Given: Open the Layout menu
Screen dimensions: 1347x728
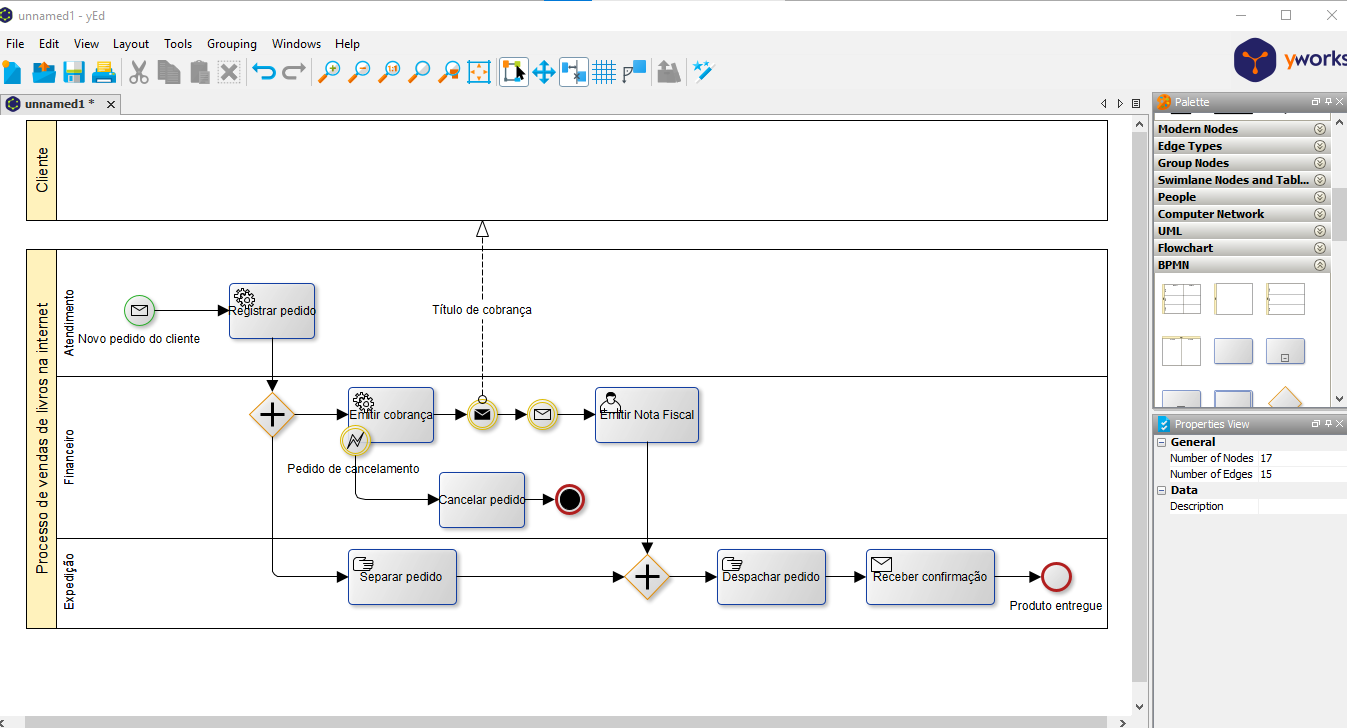Looking at the screenshot, I should pos(130,44).
